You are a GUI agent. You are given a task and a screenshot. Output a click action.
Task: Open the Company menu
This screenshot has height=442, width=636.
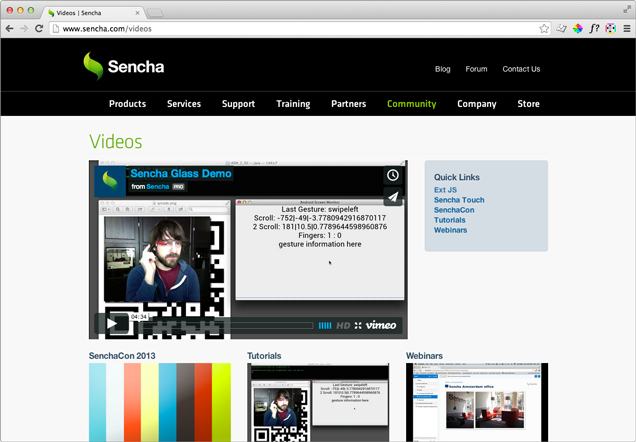[x=477, y=104]
